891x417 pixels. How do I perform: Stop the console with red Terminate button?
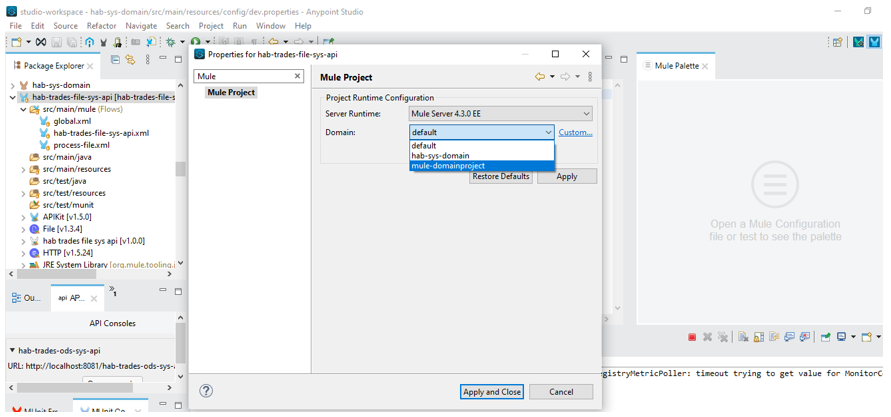[692, 337]
